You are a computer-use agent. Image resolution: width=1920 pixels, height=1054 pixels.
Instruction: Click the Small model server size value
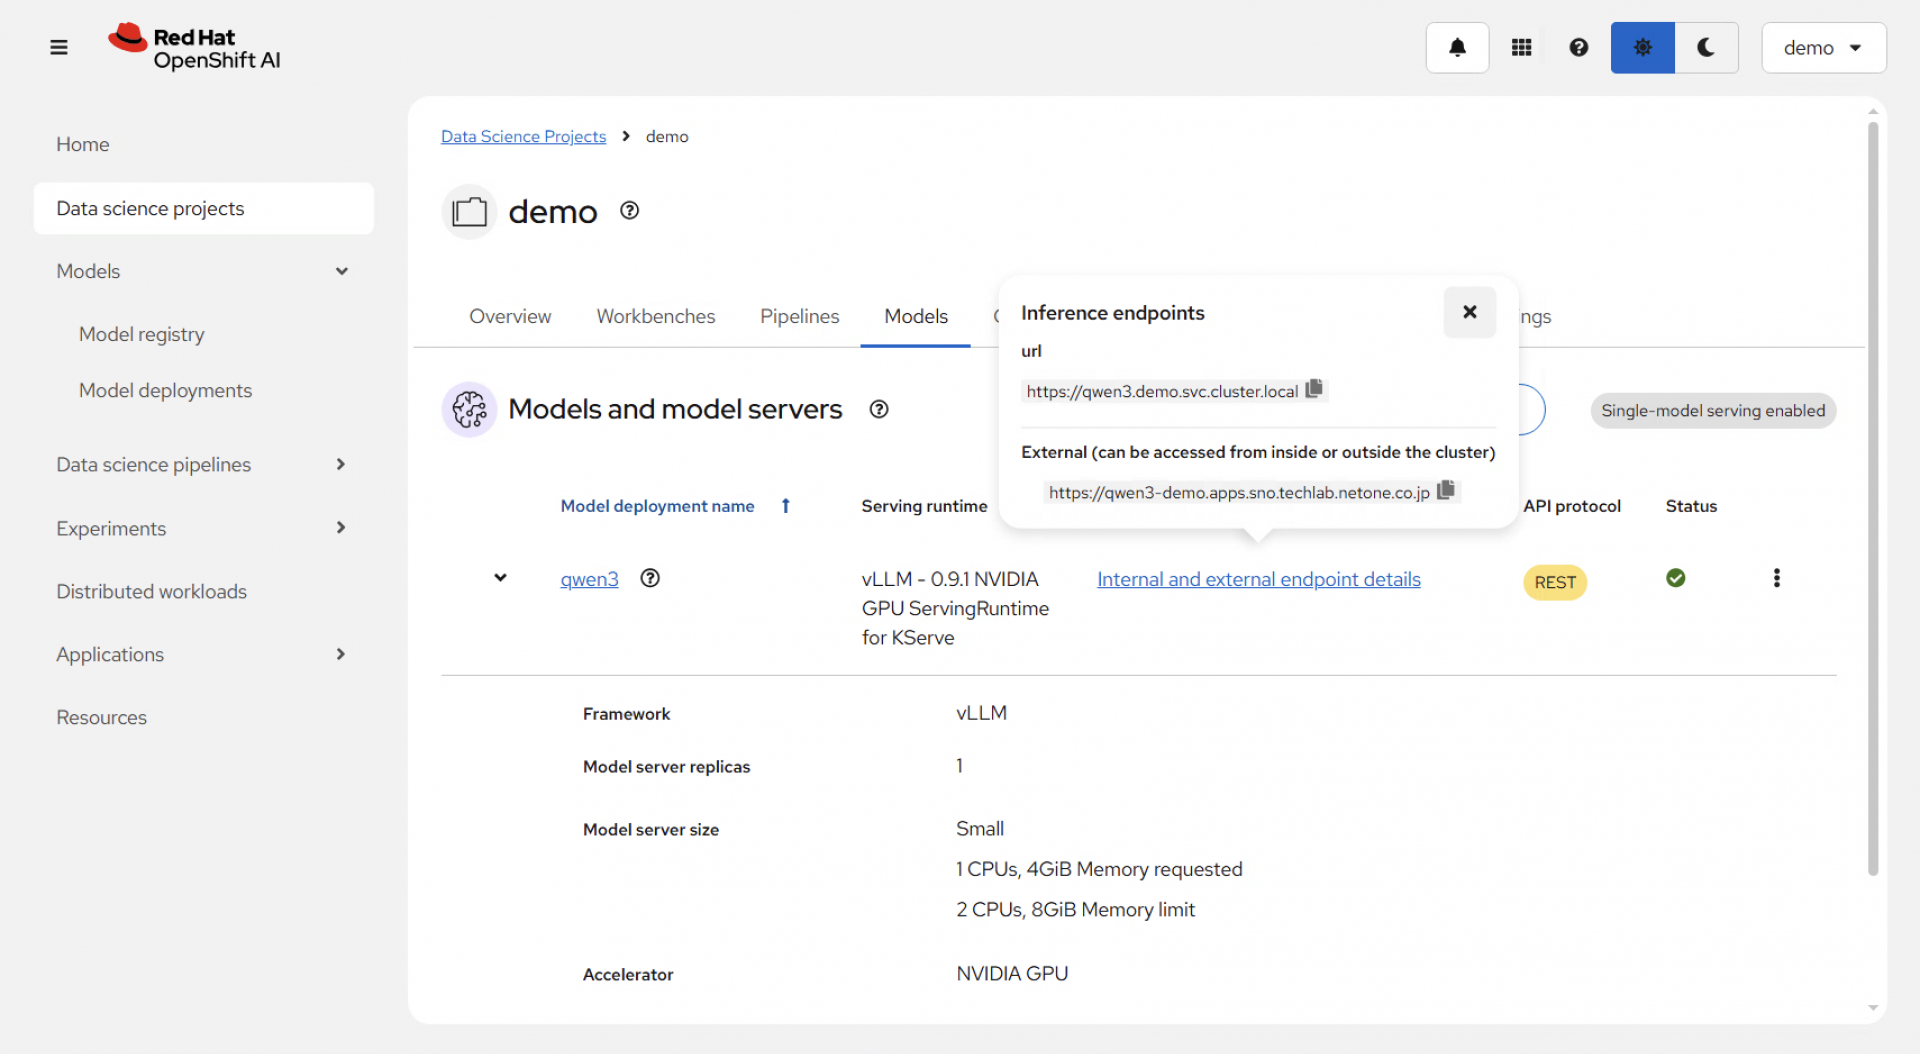tap(979, 828)
